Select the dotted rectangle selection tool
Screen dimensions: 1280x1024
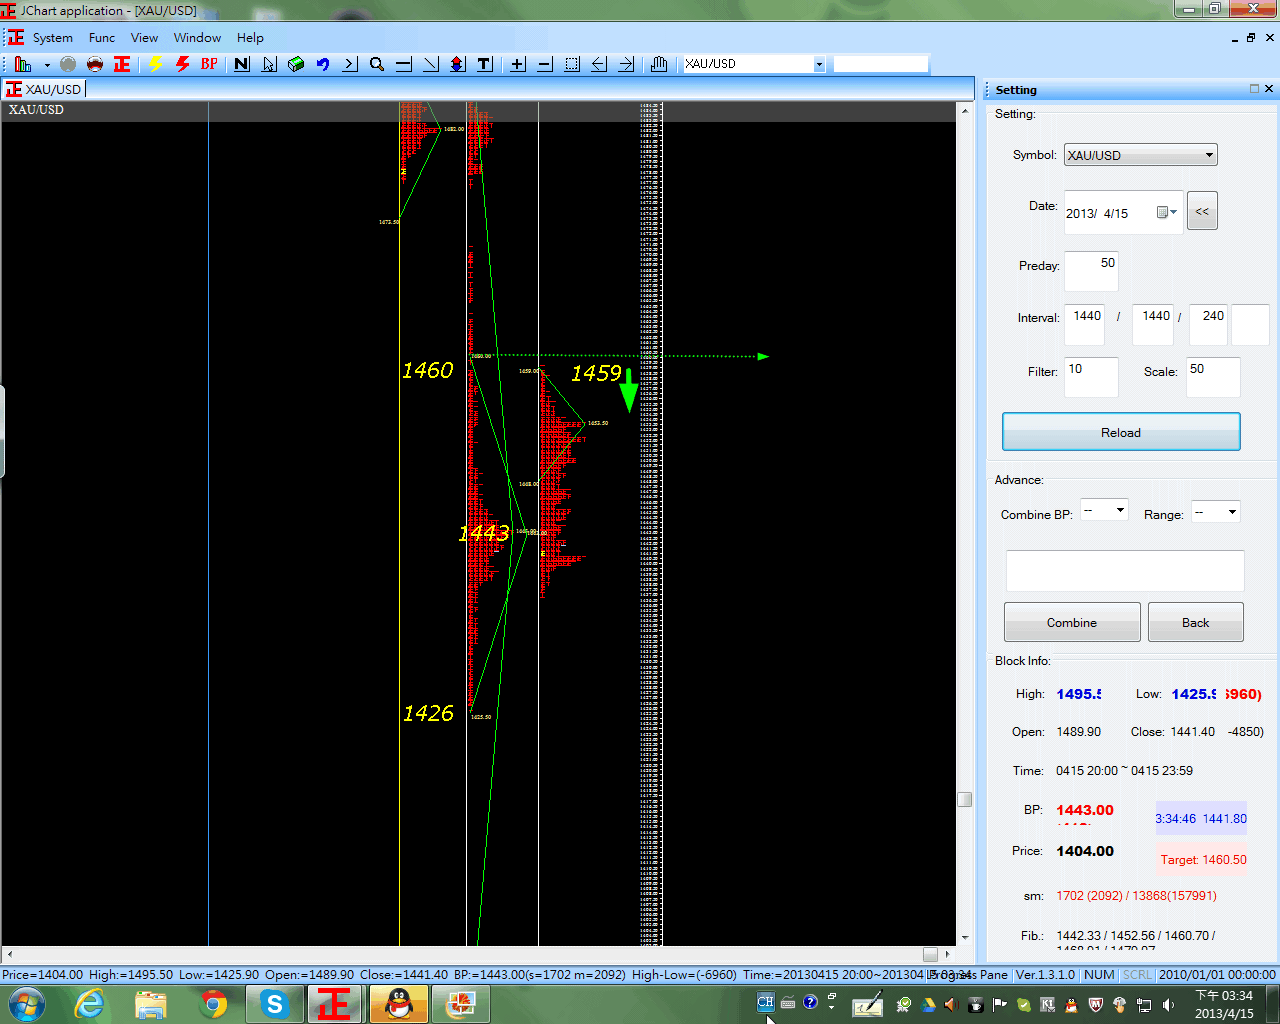pos(572,64)
